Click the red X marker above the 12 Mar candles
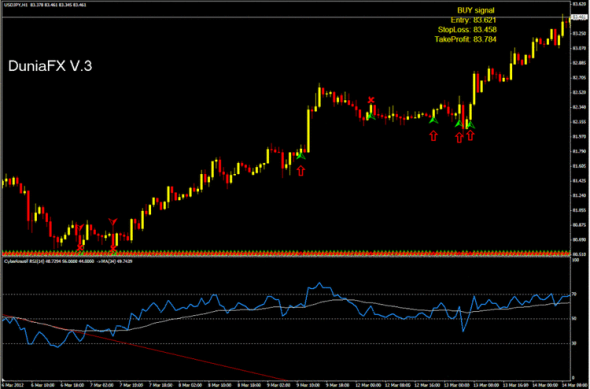 (x=371, y=100)
